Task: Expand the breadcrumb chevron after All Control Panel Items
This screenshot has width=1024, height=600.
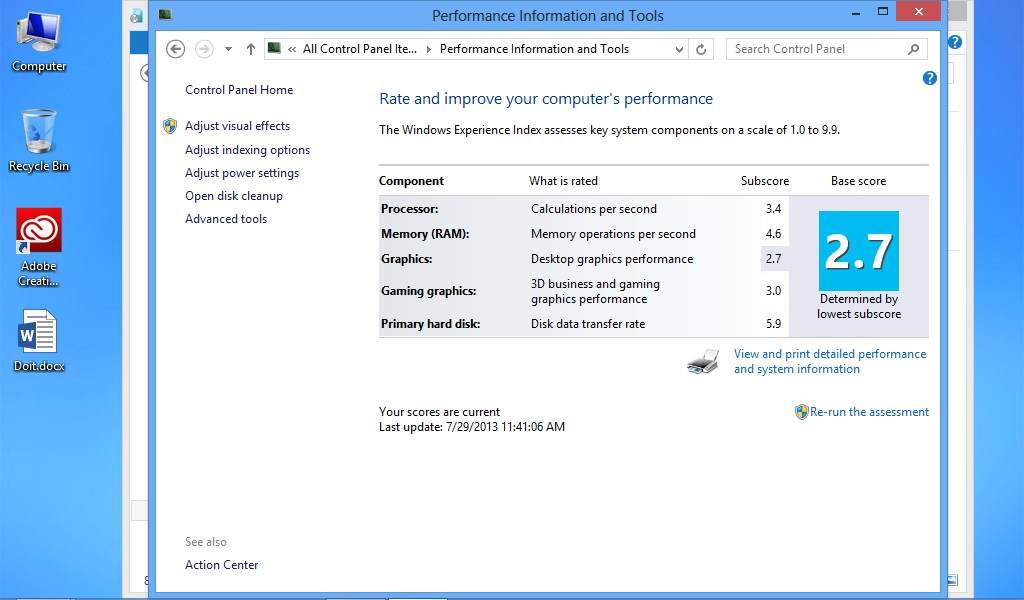Action: coord(428,49)
